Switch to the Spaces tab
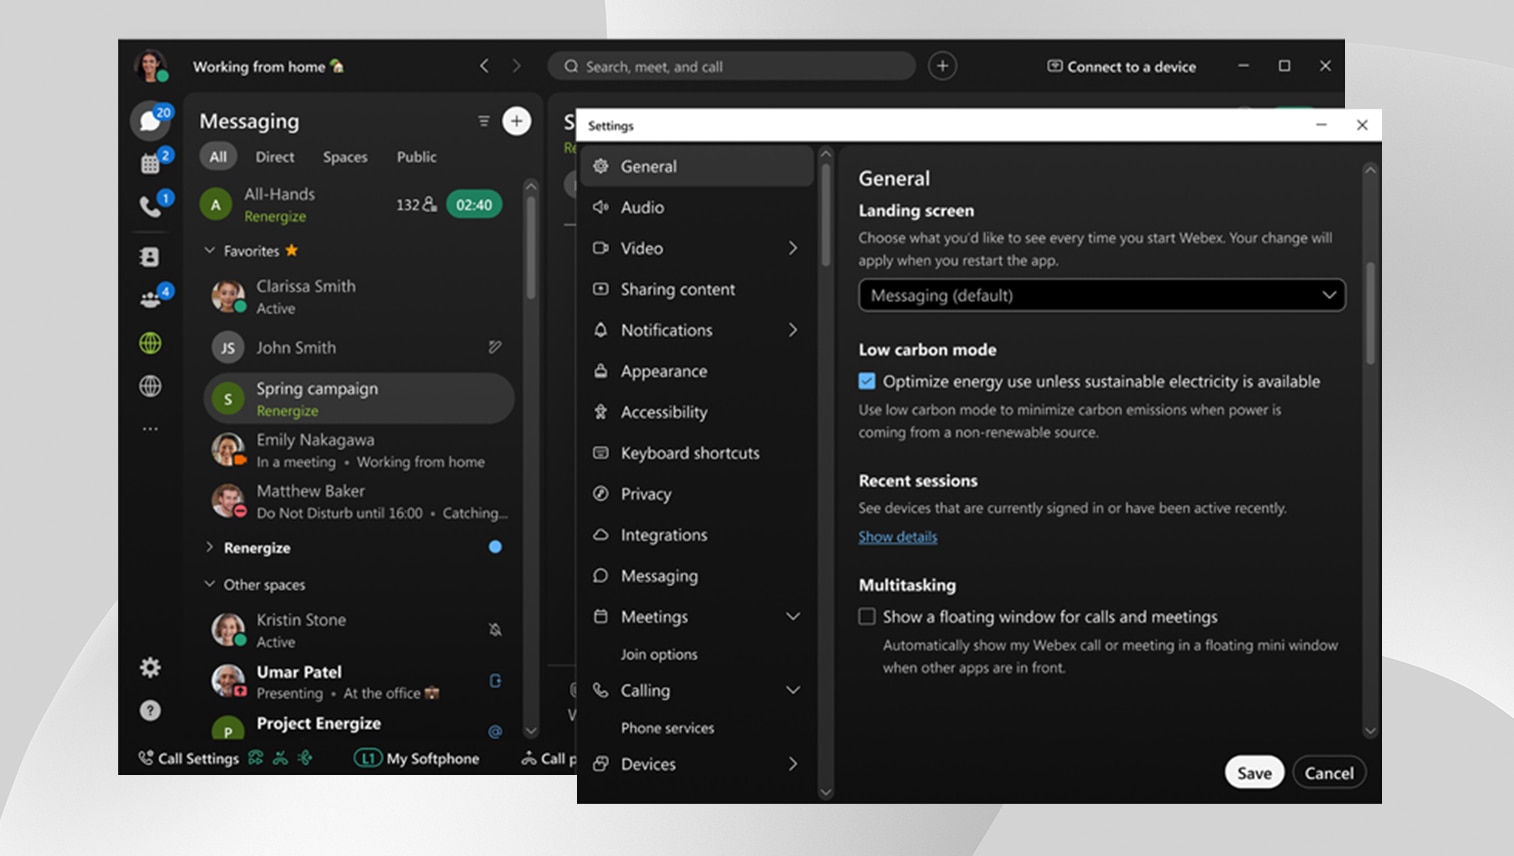The width and height of the screenshot is (1514, 856). (x=345, y=157)
